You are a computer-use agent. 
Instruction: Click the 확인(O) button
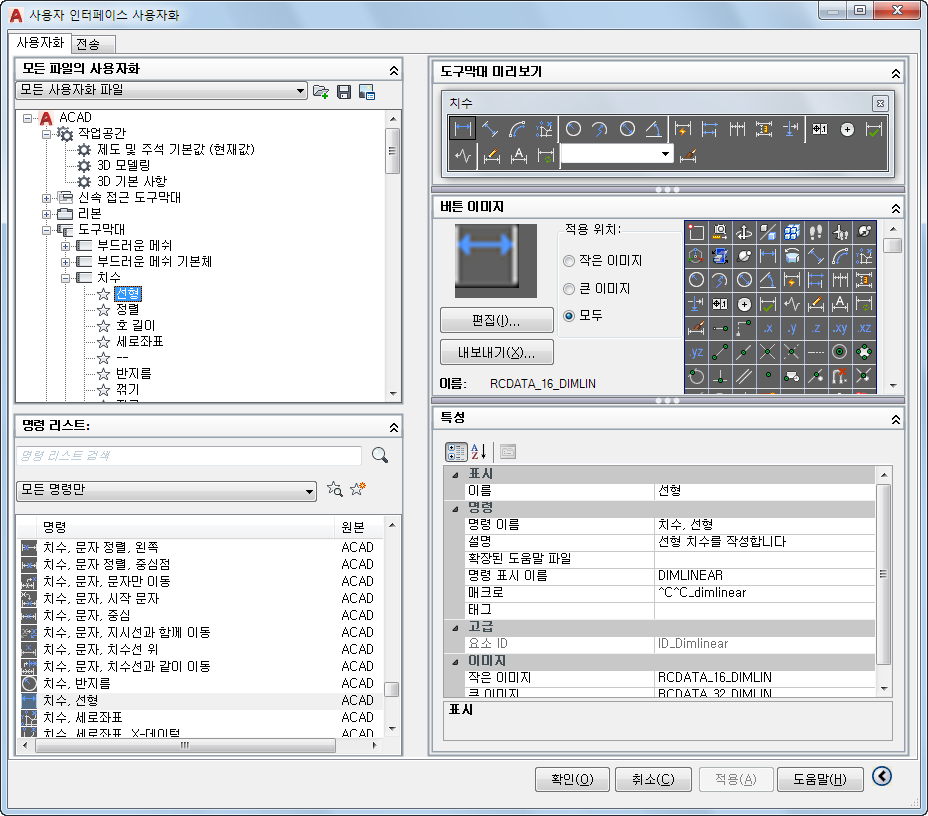click(x=572, y=779)
